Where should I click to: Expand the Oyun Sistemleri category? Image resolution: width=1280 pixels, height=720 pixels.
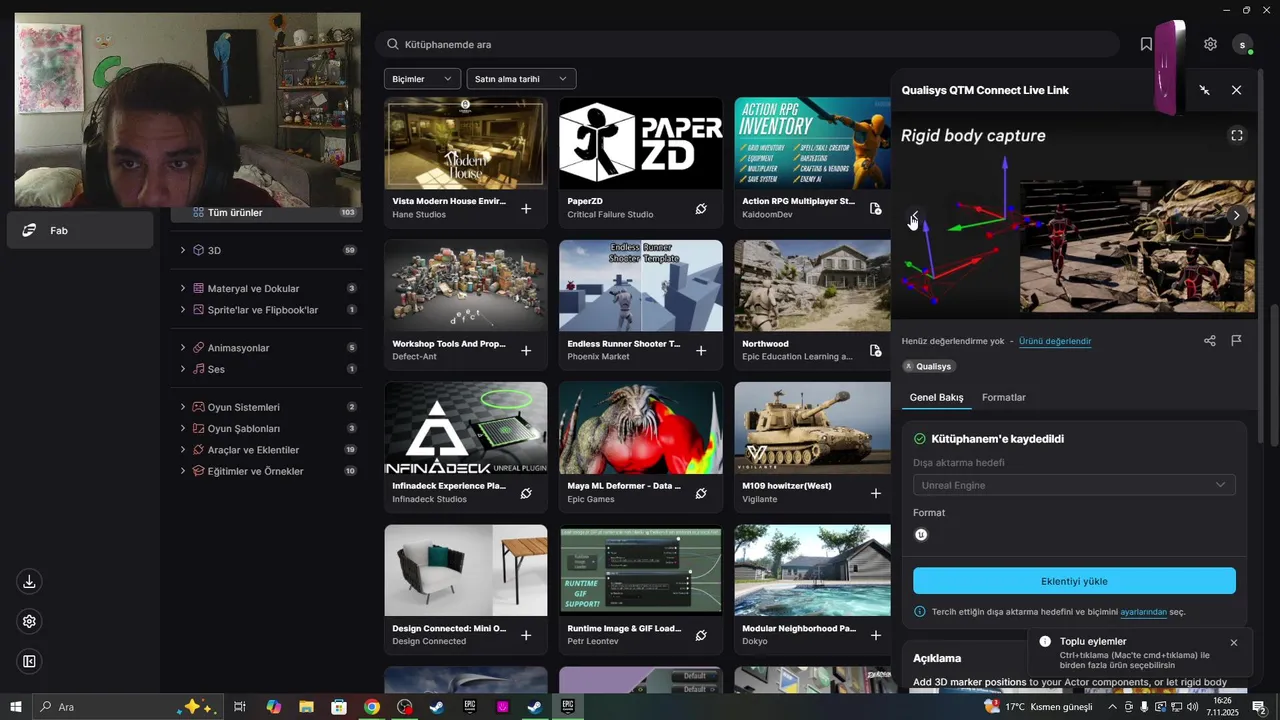point(183,407)
